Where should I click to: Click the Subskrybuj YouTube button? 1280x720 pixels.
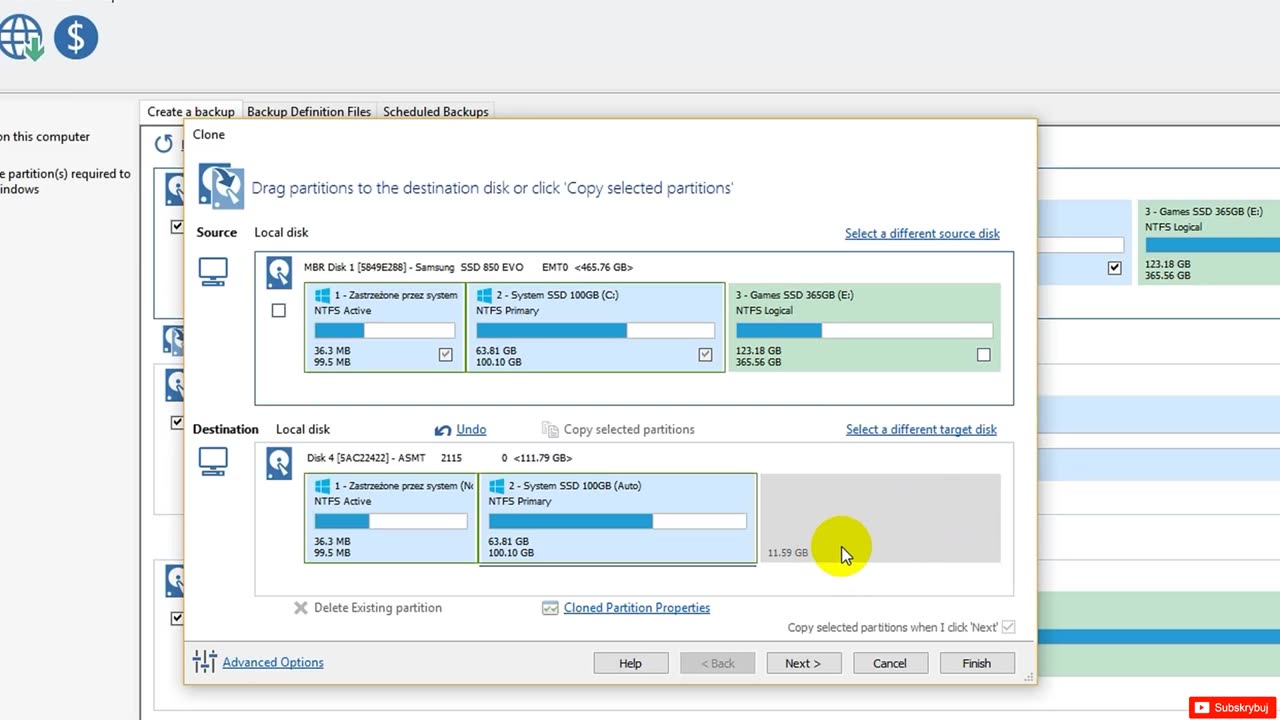click(1231, 708)
